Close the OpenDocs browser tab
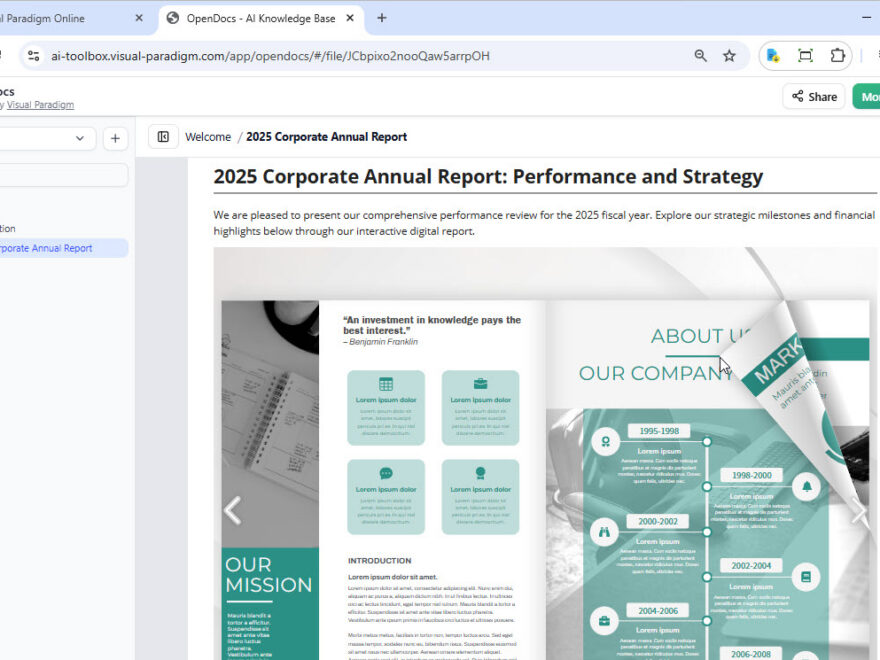 (x=351, y=18)
